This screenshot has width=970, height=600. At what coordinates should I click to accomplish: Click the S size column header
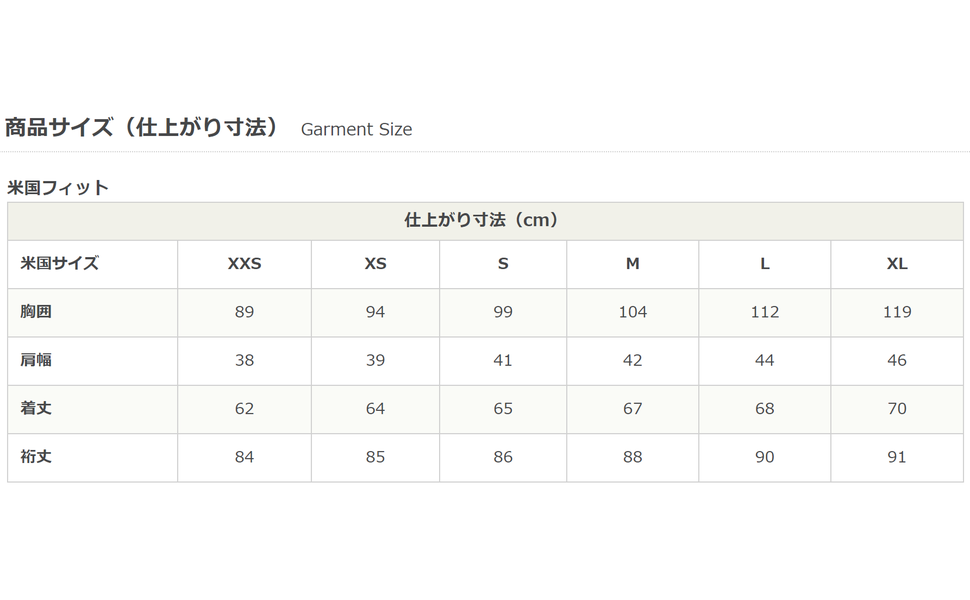(503, 264)
